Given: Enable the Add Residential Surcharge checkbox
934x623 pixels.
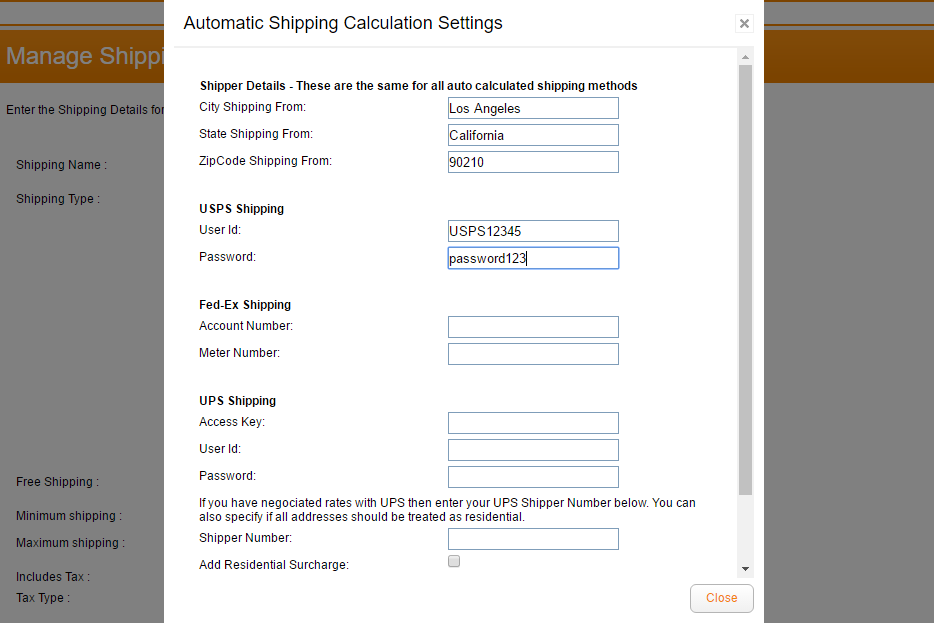Looking at the screenshot, I should tap(454, 562).
